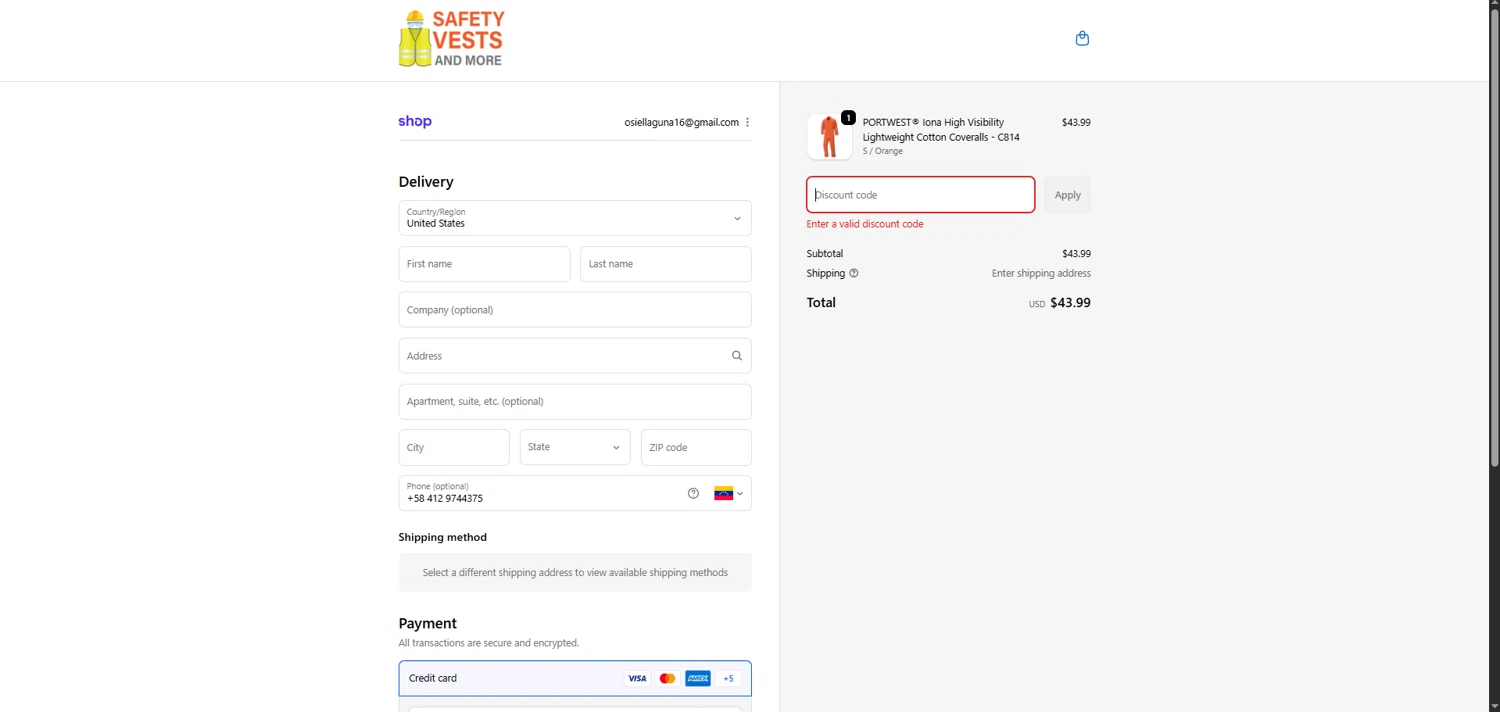This screenshot has width=1500, height=712.
Task: Click the Visa card icon
Action: point(637,678)
